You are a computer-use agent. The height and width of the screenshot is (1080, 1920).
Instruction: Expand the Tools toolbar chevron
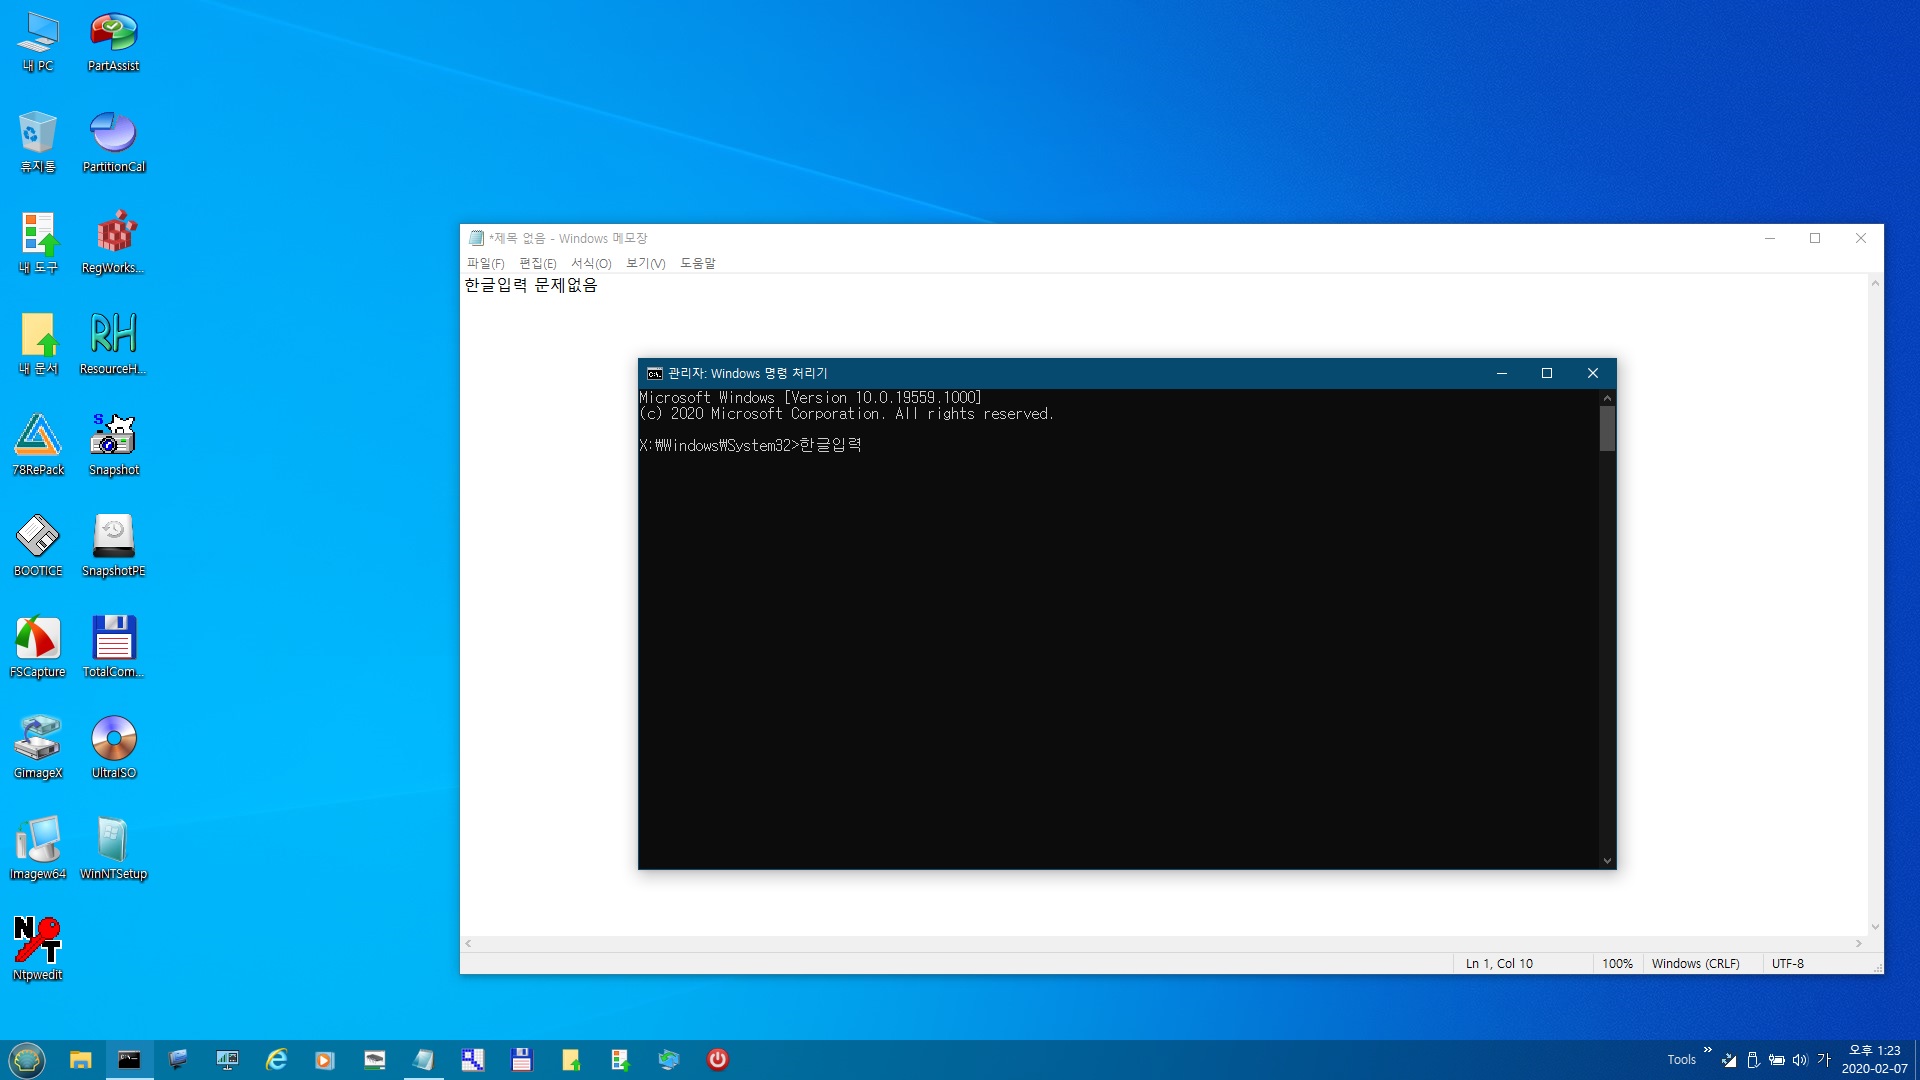tap(1707, 1050)
